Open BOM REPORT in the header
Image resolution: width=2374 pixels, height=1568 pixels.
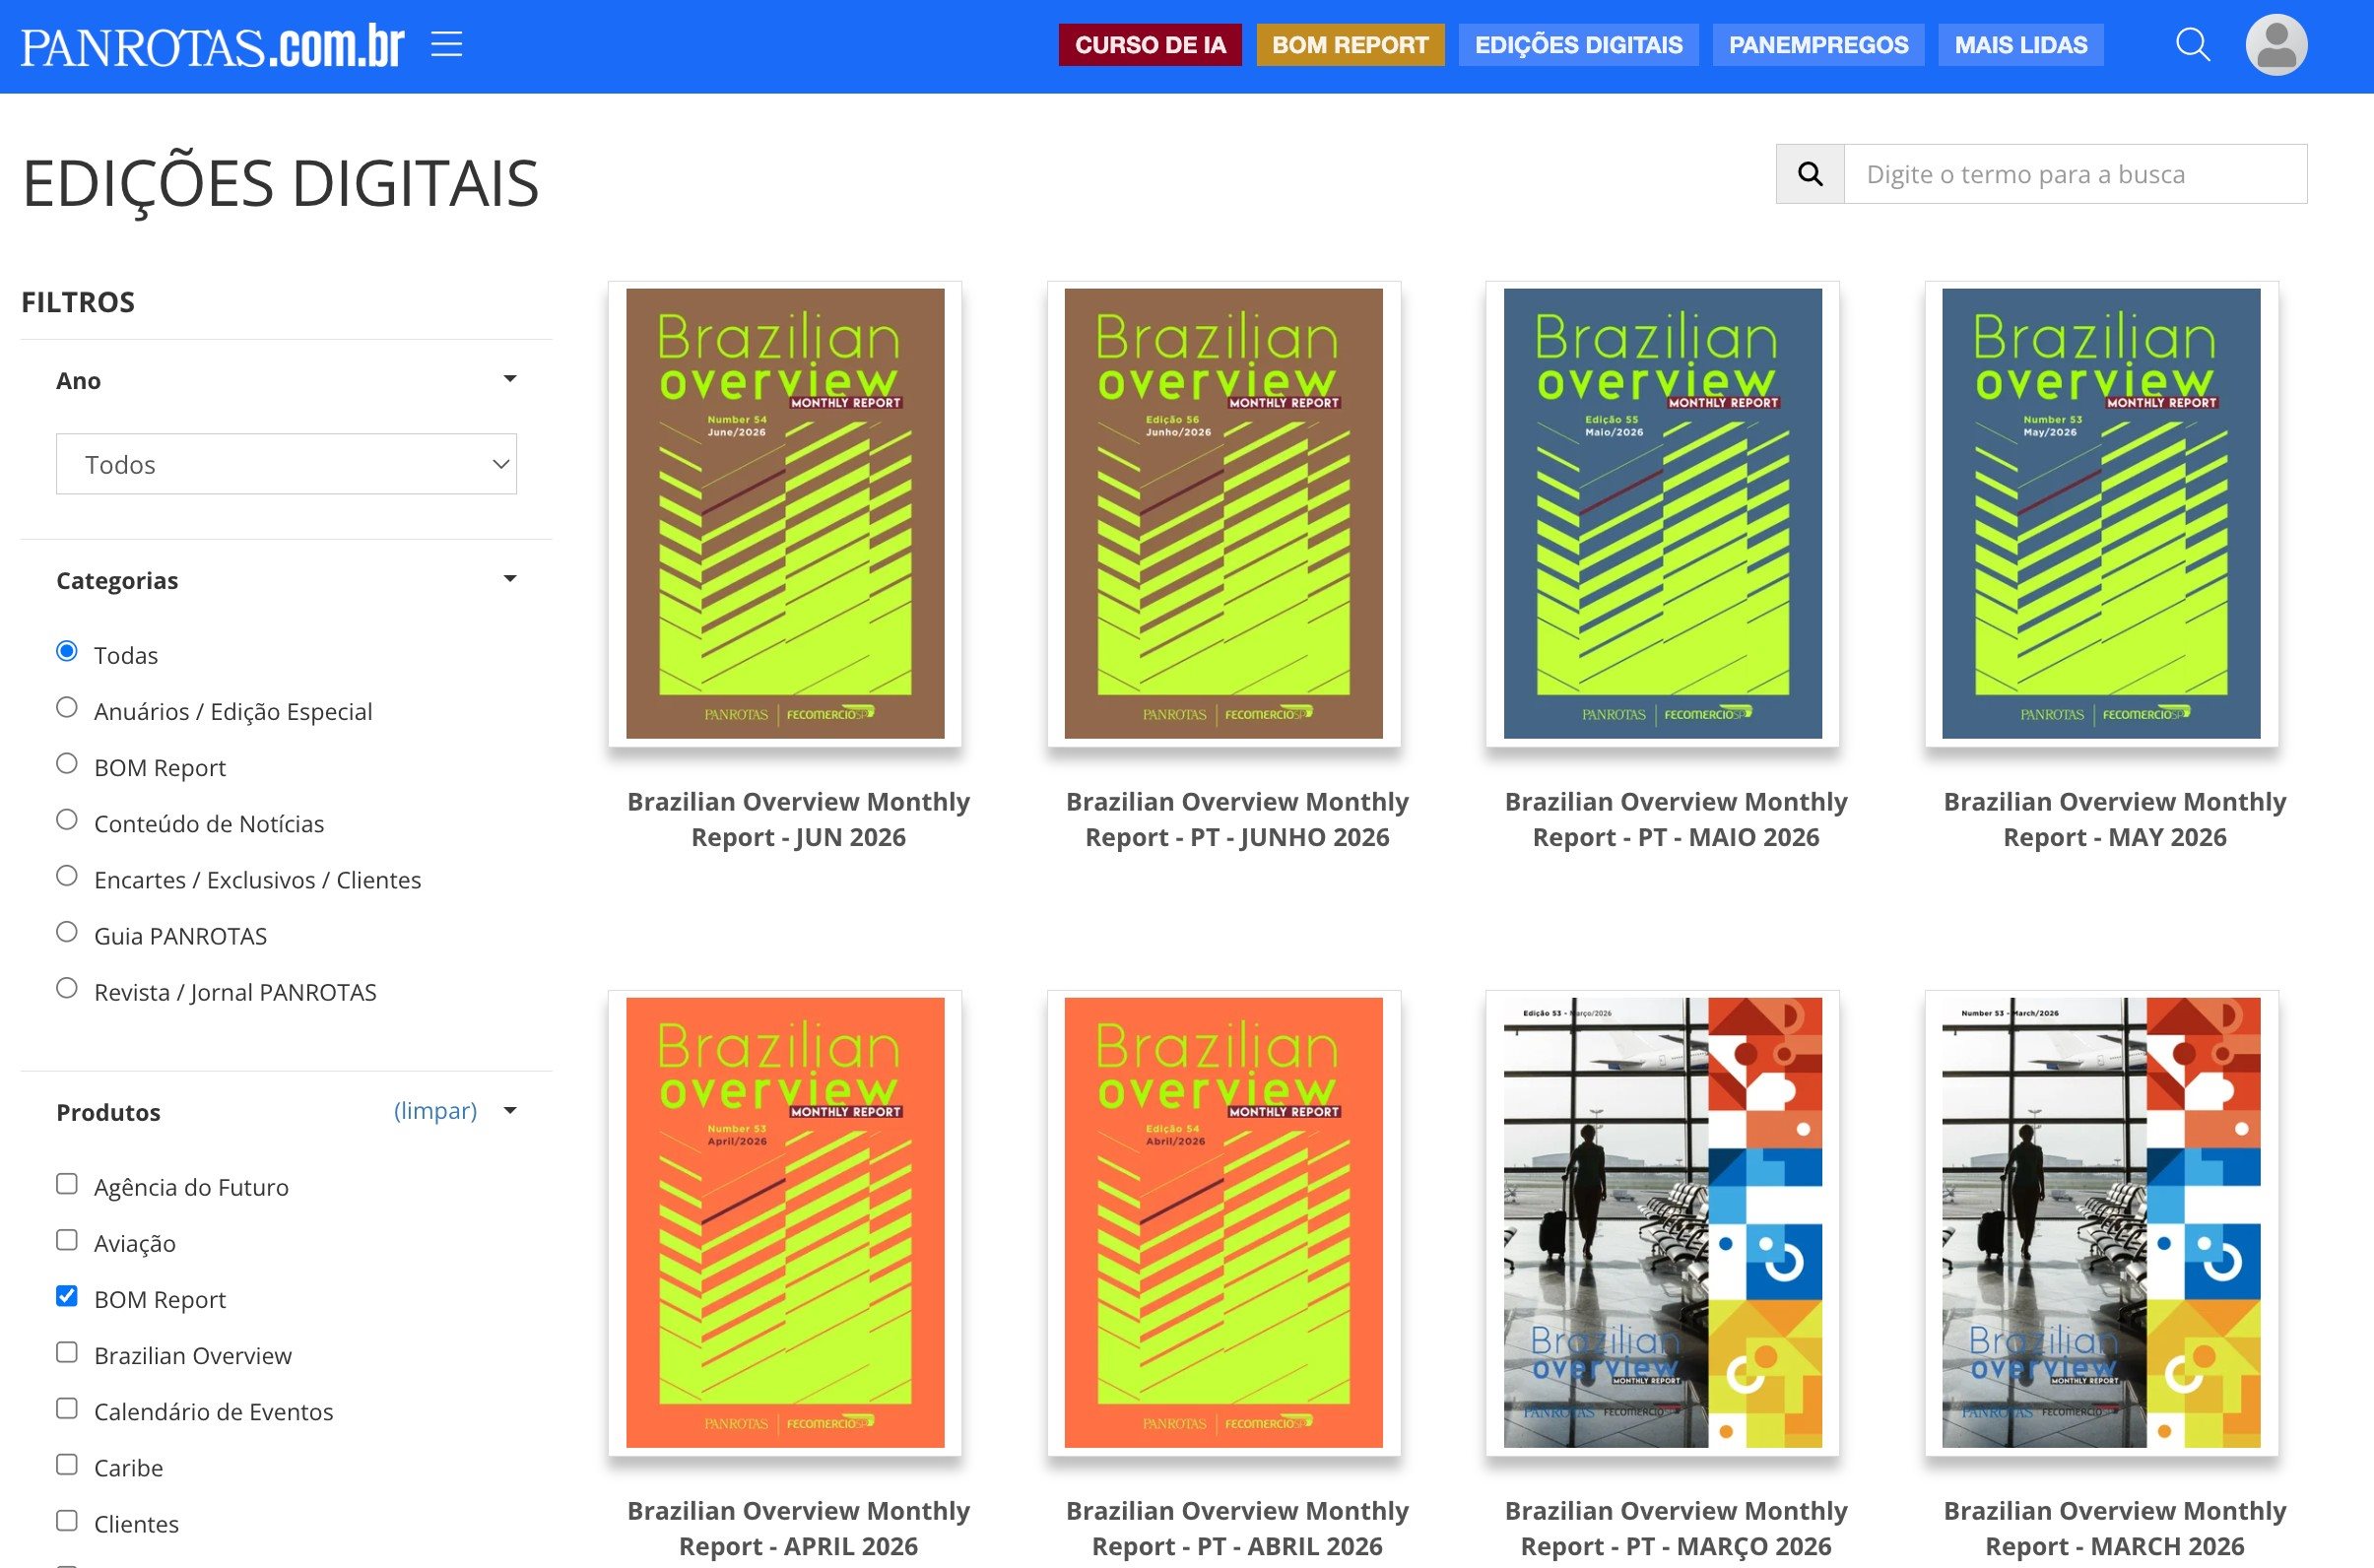1350,45
